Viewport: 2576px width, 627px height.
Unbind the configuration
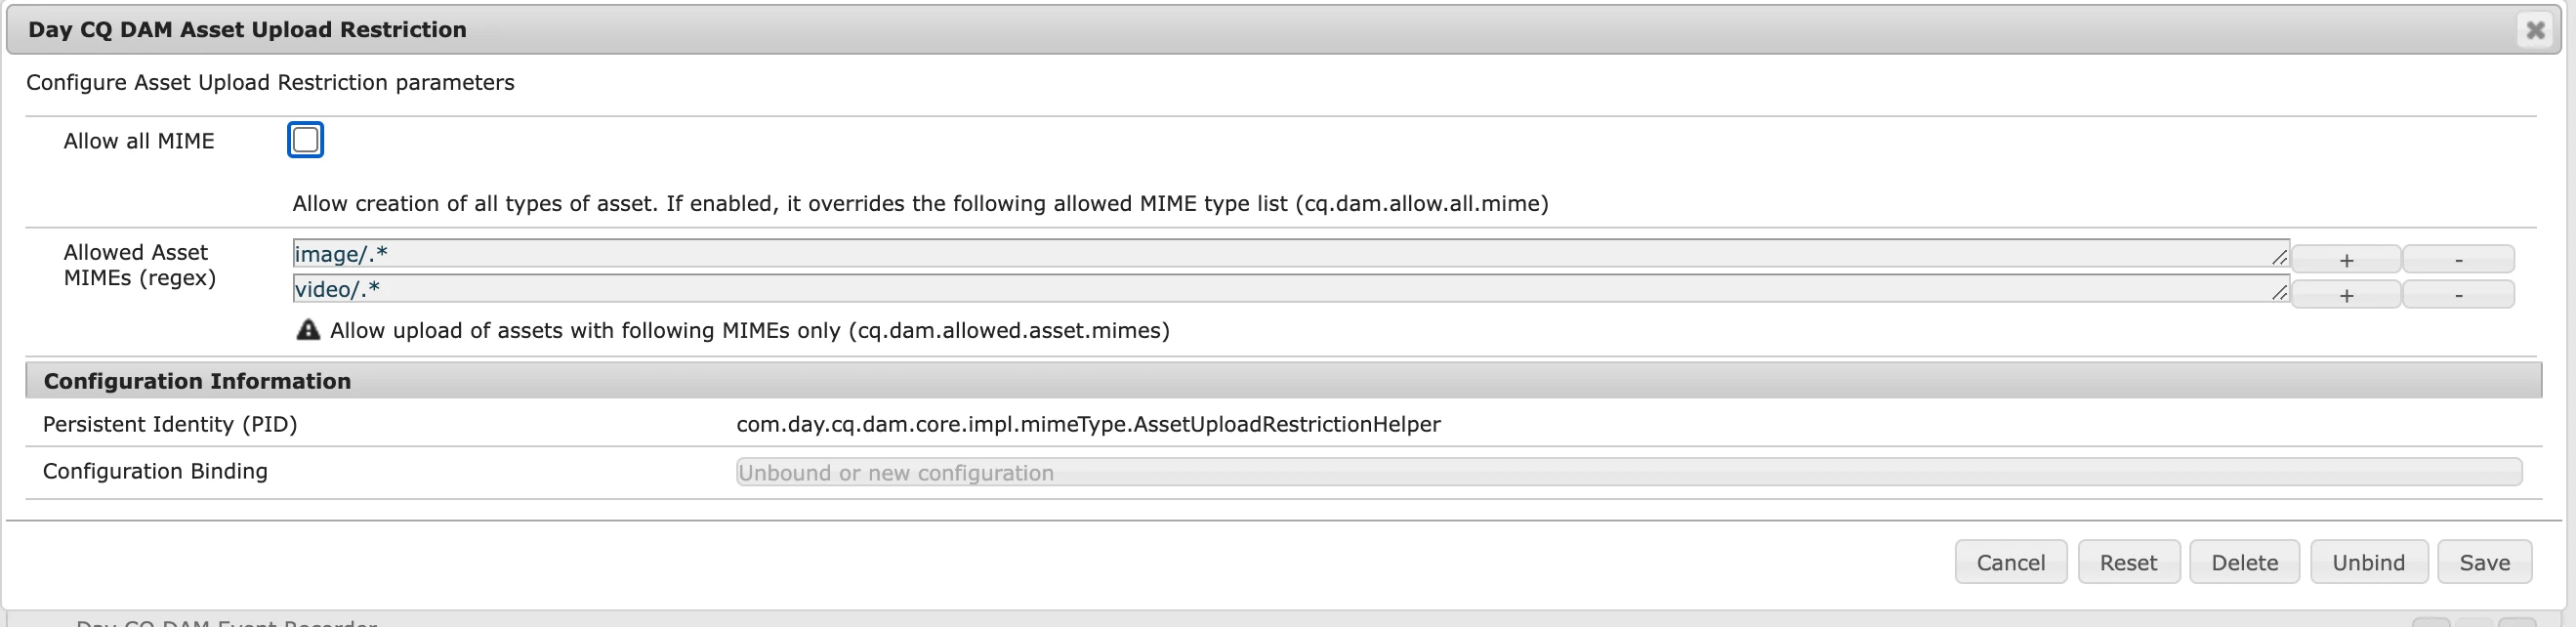pos(2368,562)
